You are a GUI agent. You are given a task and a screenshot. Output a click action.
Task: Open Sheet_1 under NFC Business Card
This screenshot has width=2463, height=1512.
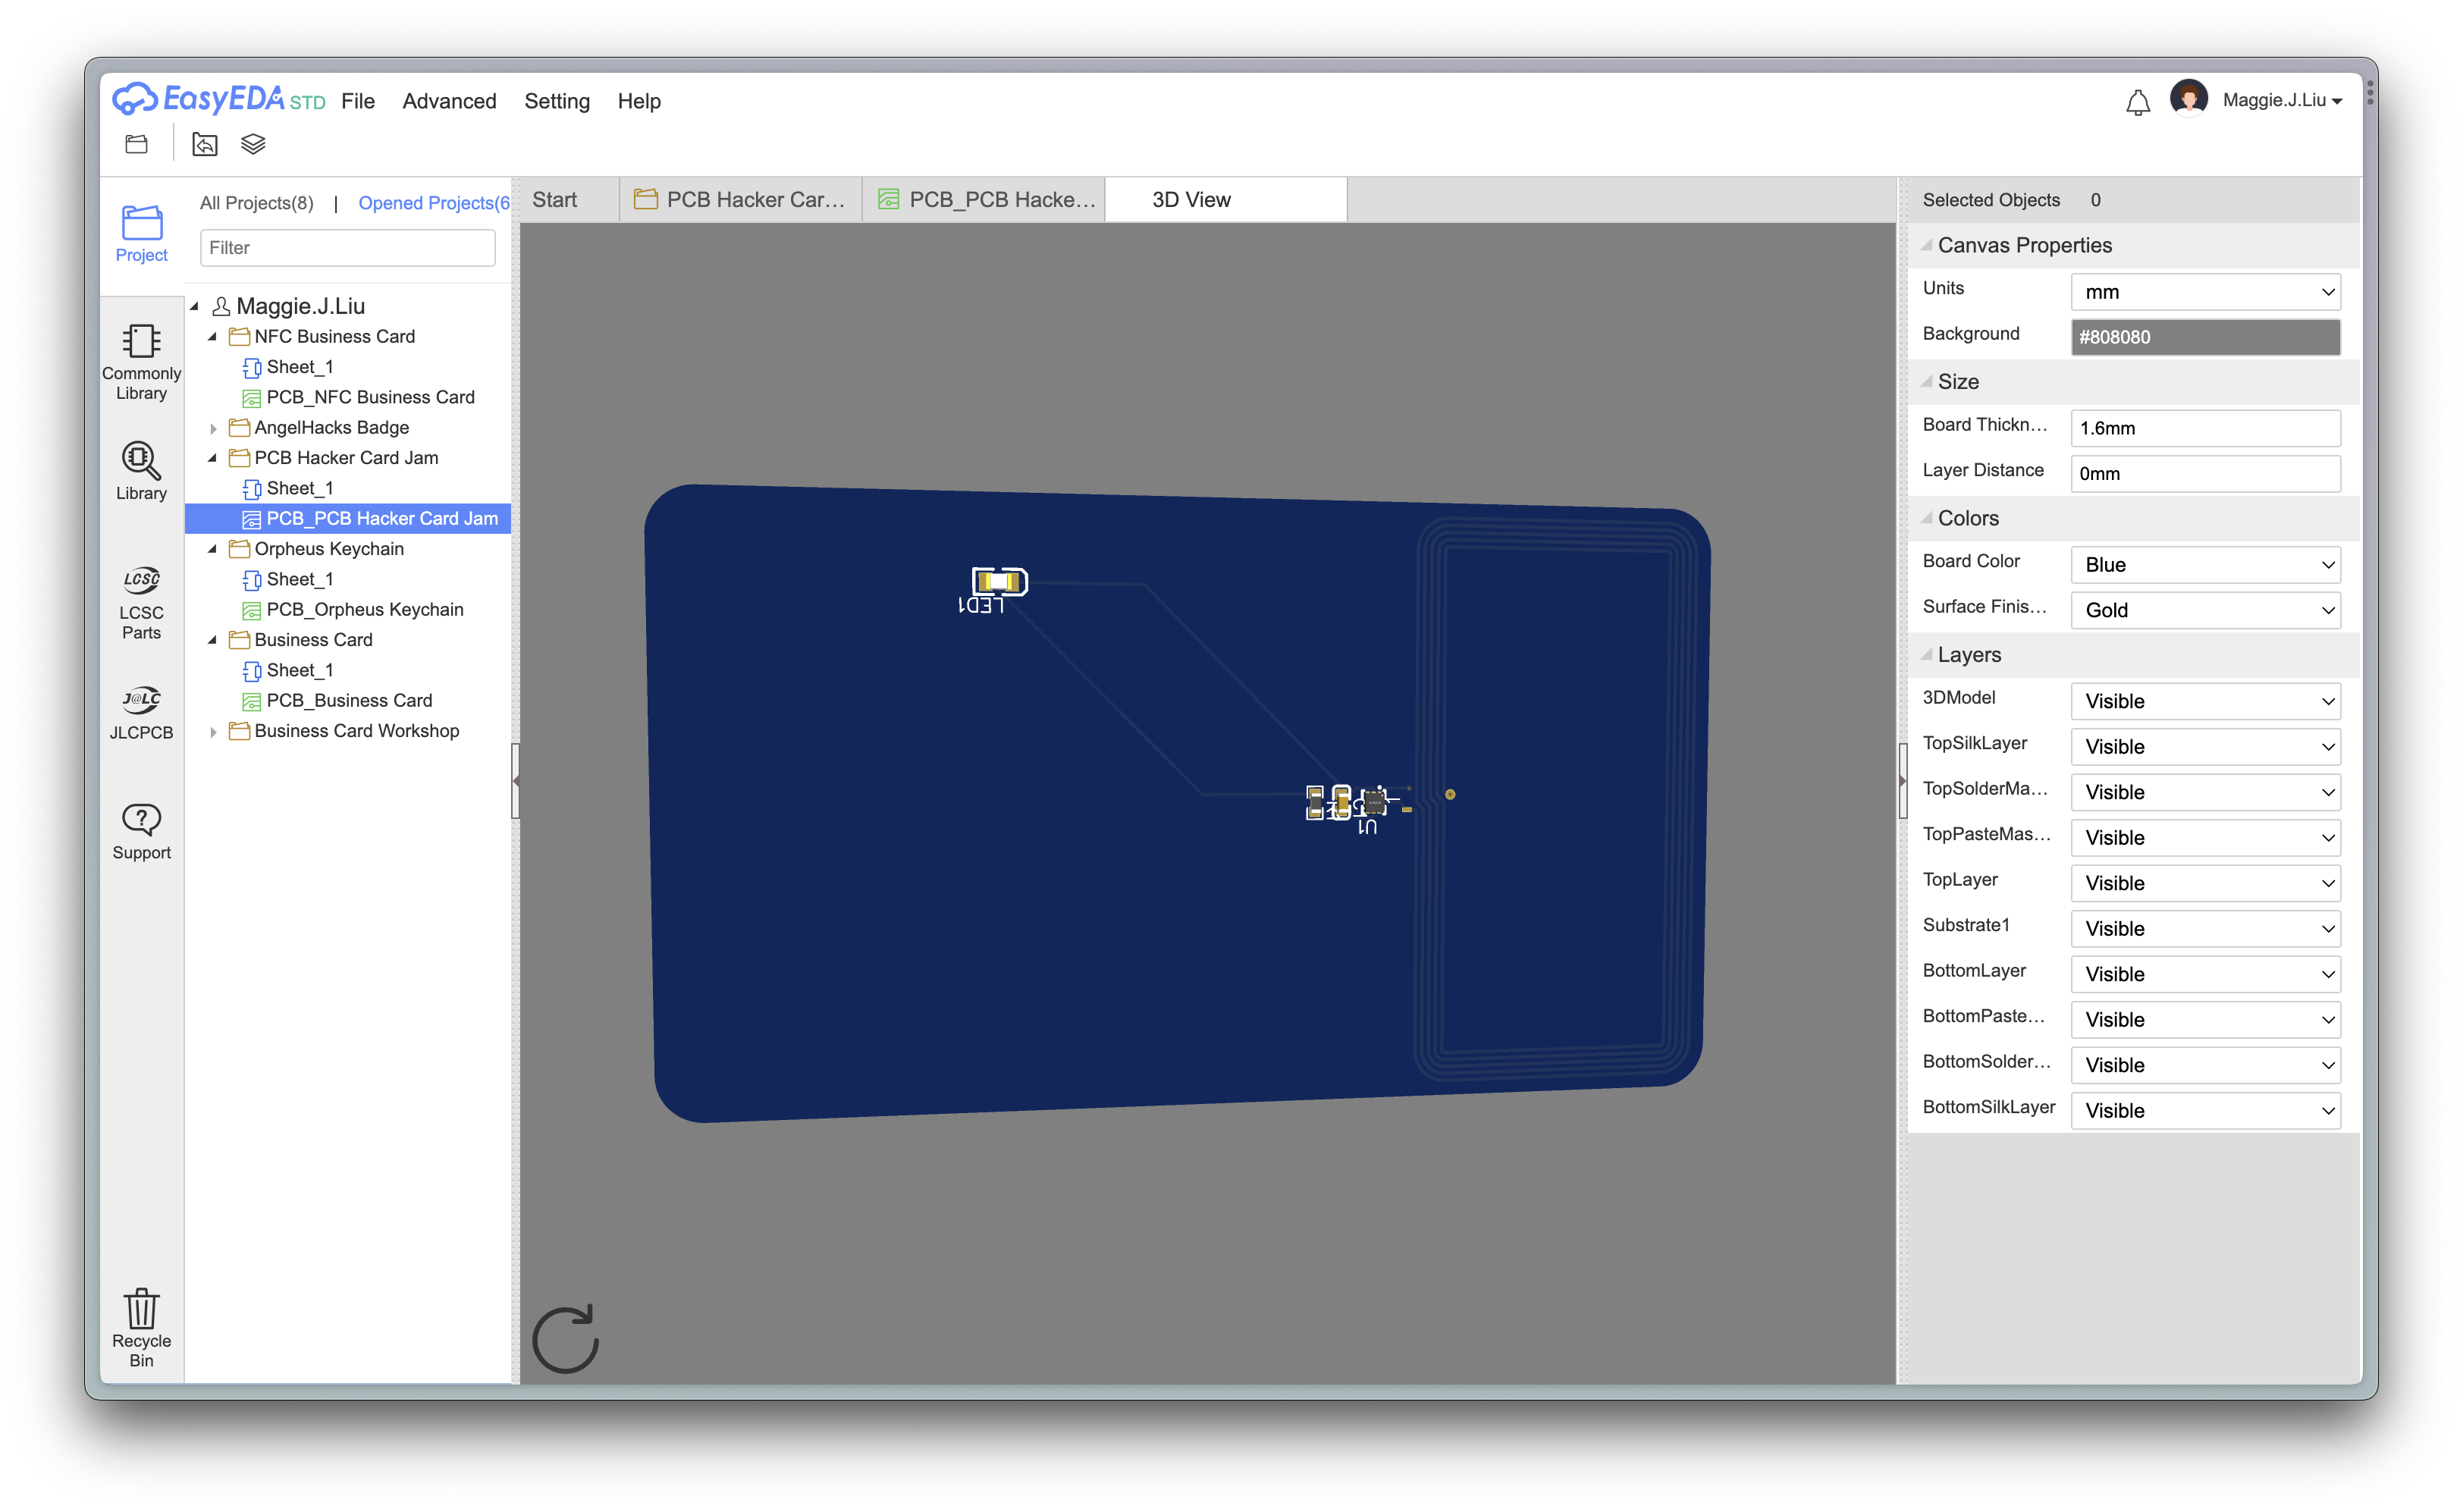(299, 367)
